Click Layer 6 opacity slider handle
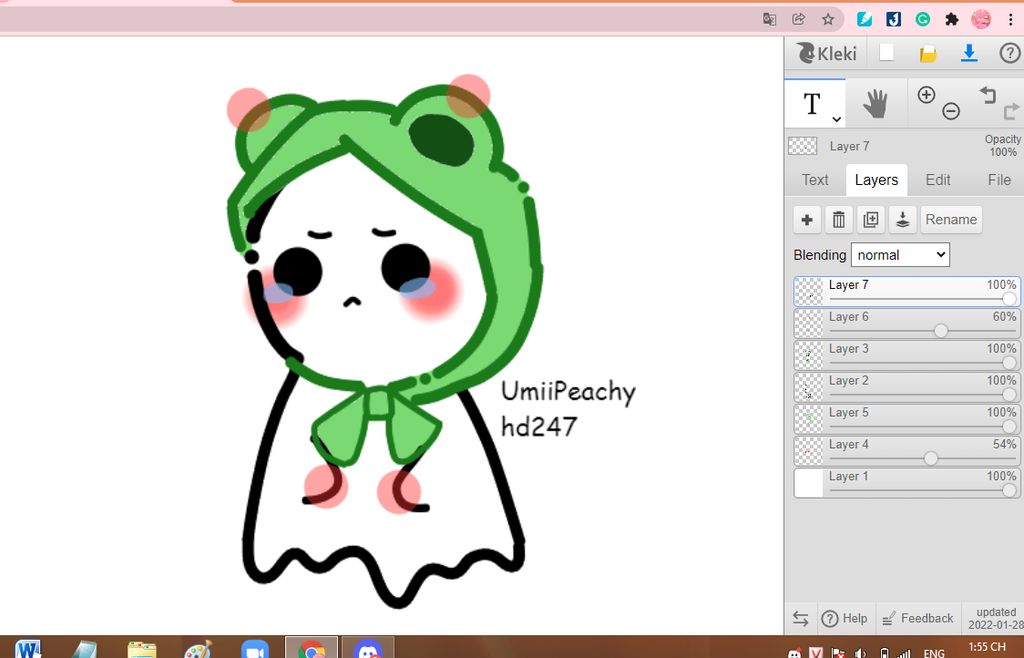Image resolution: width=1024 pixels, height=658 pixels. coord(940,331)
